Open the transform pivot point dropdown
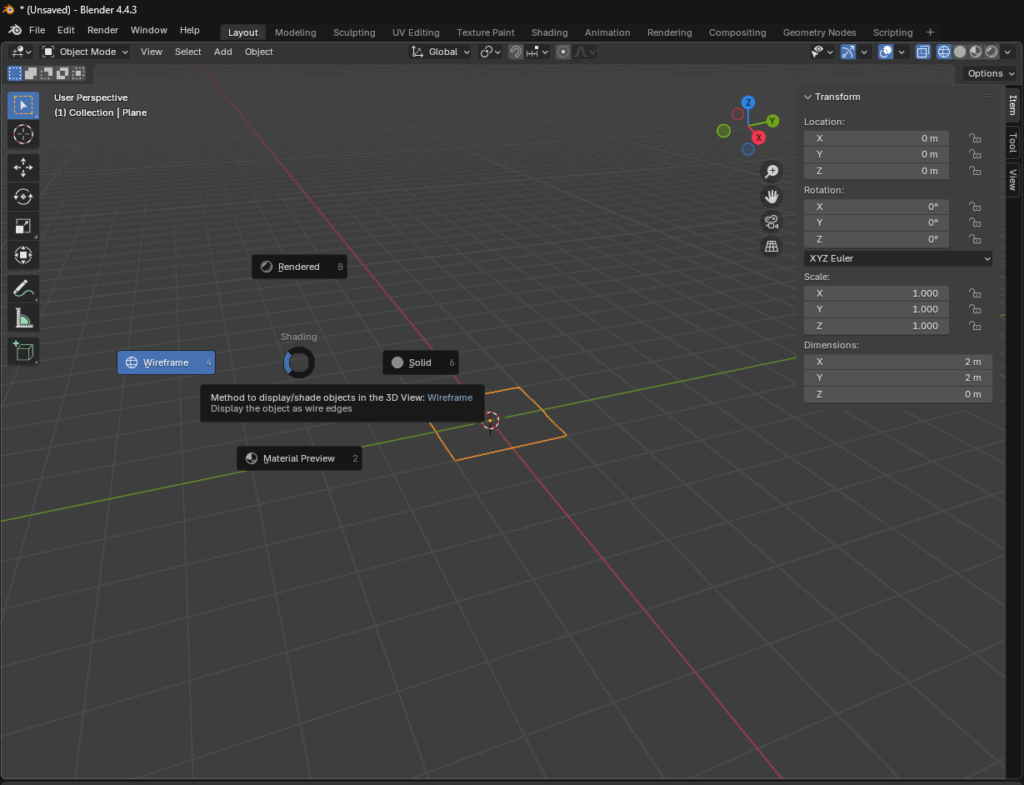 click(x=490, y=52)
